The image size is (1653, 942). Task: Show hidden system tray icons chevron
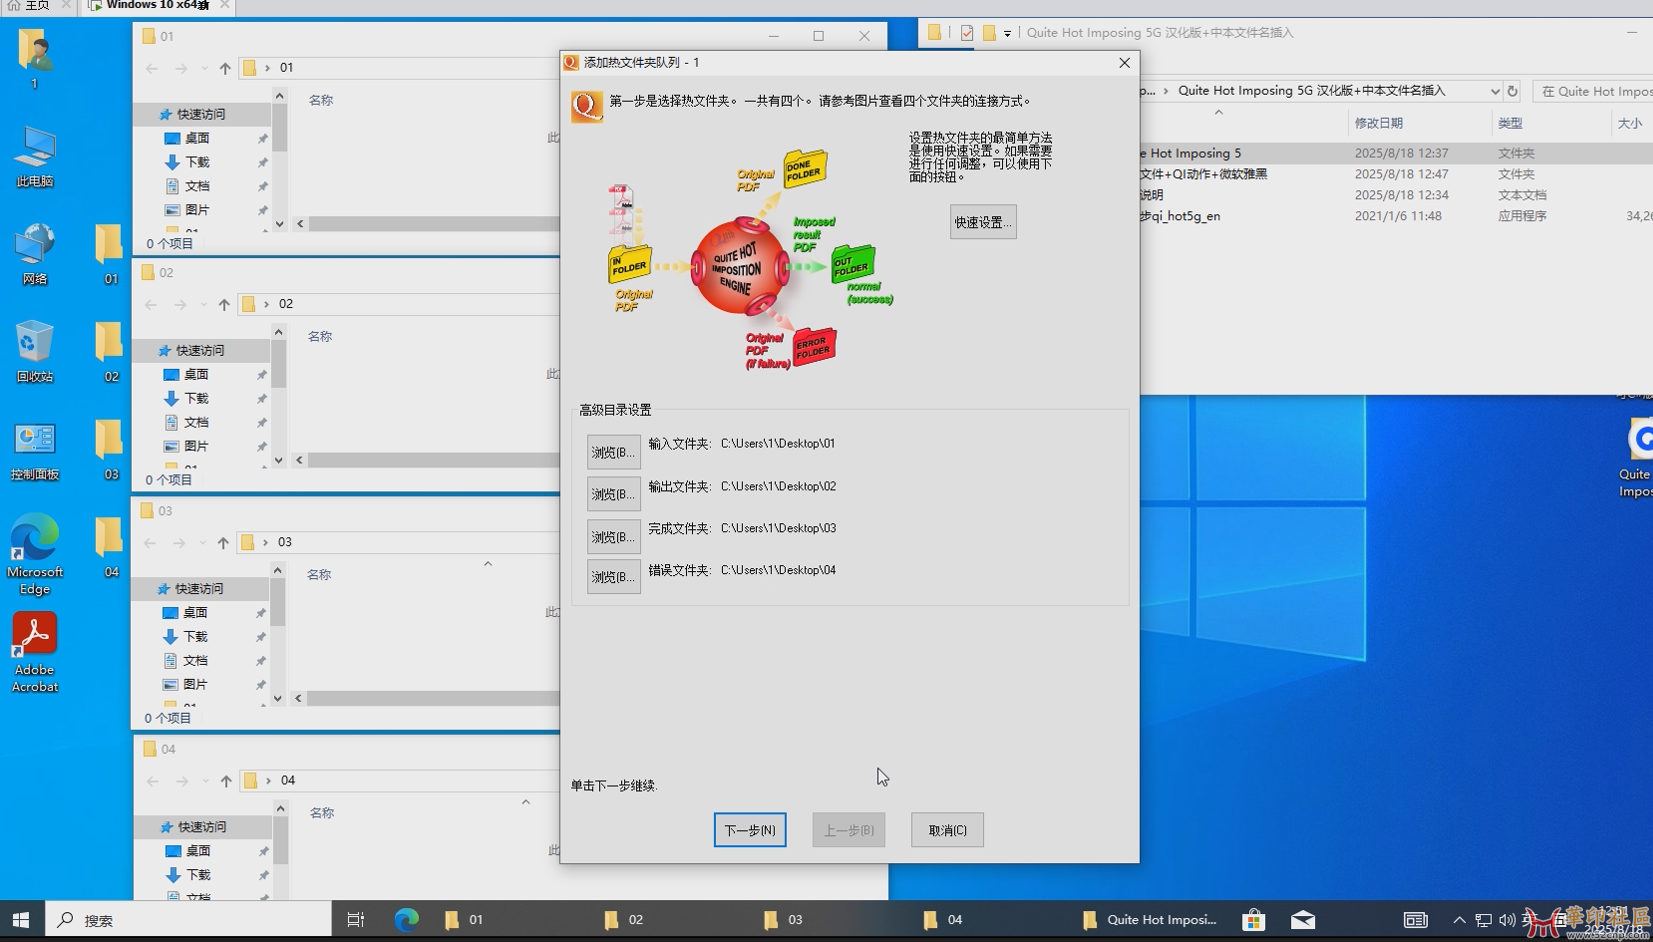[x=1459, y=920]
